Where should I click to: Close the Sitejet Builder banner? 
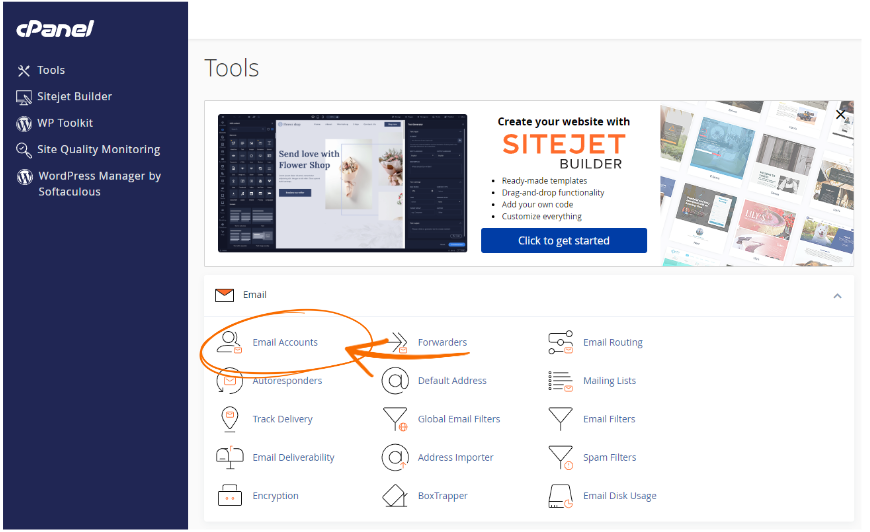pyautogui.click(x=840, y=115)
